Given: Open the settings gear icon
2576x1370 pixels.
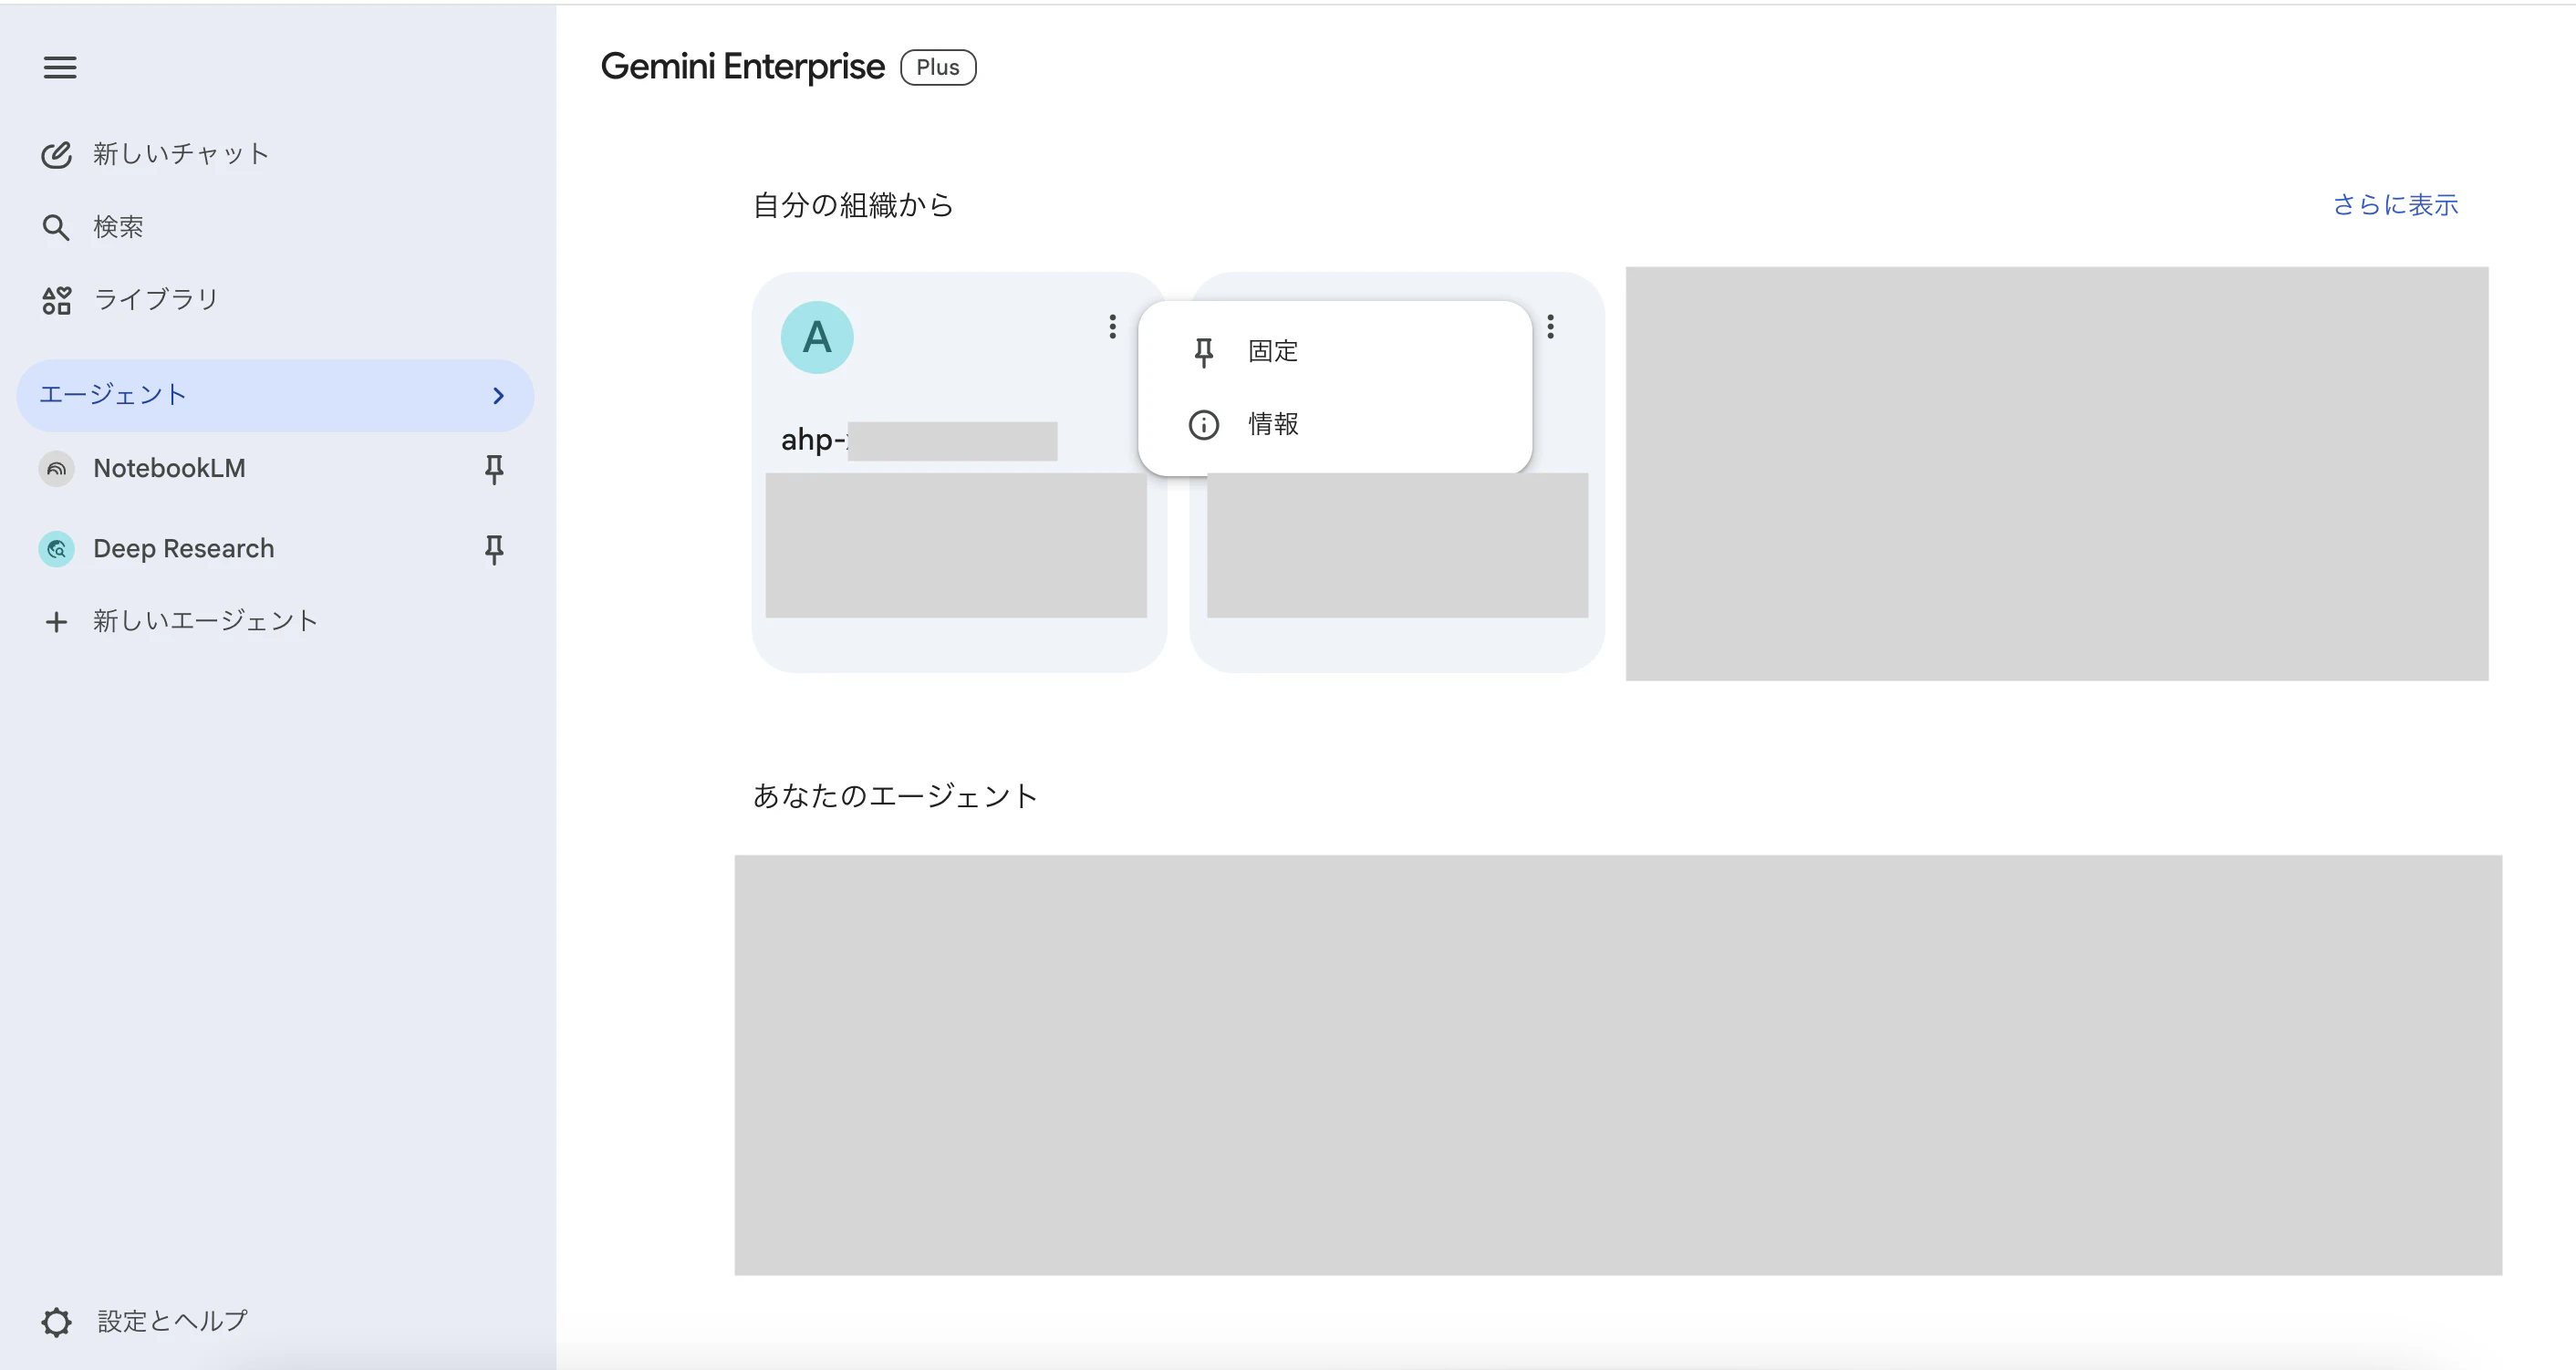Looking at the screenshot, I should tap(56, 1322).
